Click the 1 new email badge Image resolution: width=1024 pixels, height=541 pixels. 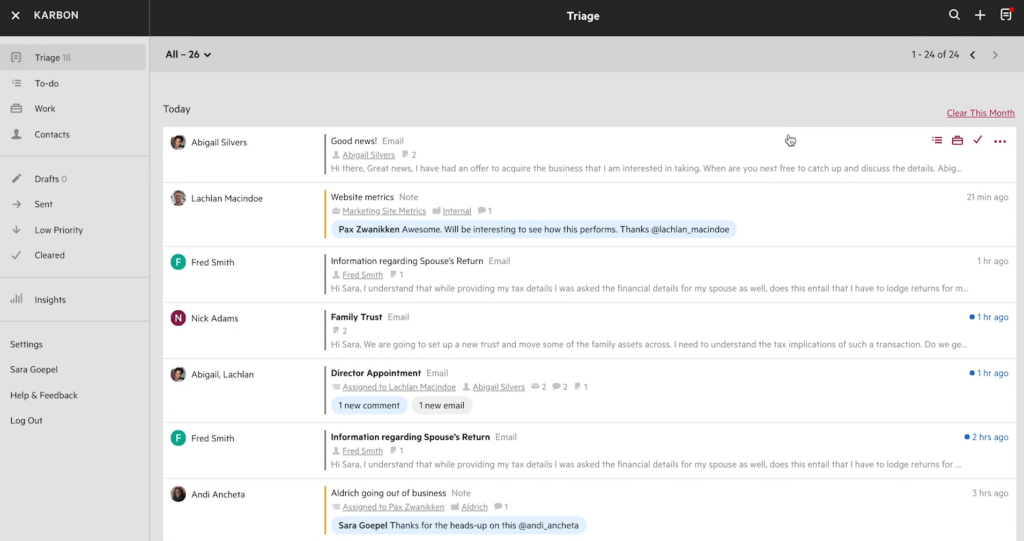pyautogui.click(x=441, y=405)
